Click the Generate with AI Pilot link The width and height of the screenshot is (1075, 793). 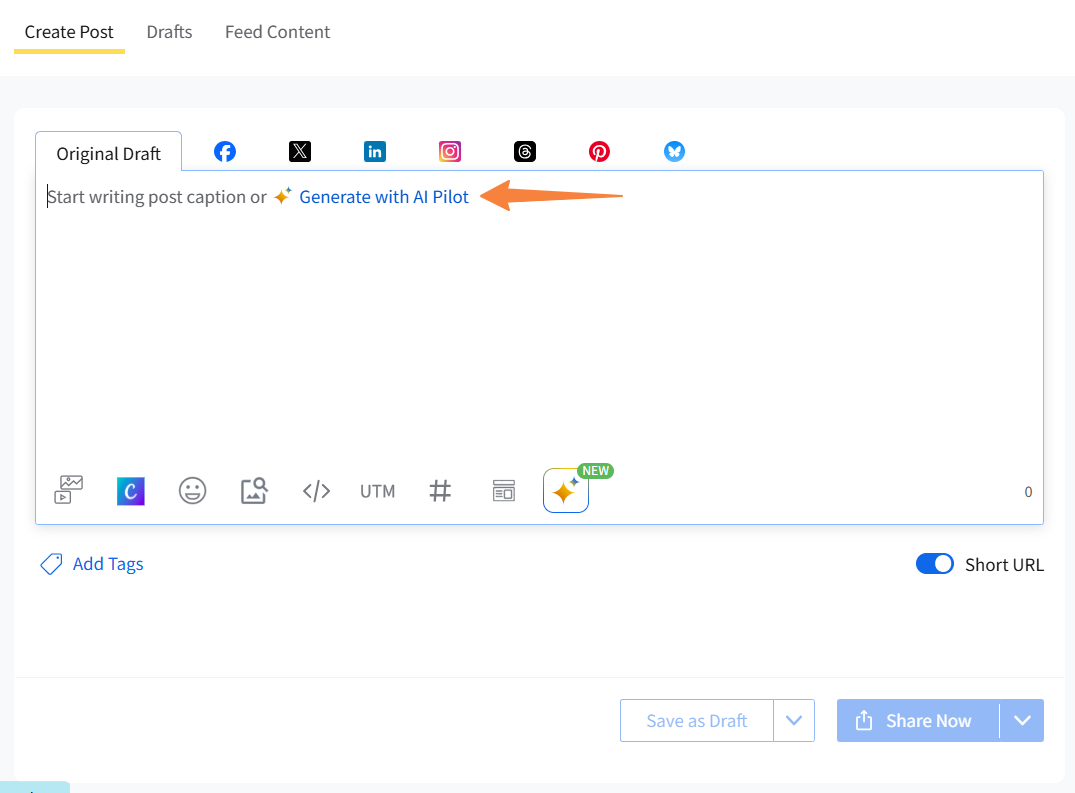[384, 197]
